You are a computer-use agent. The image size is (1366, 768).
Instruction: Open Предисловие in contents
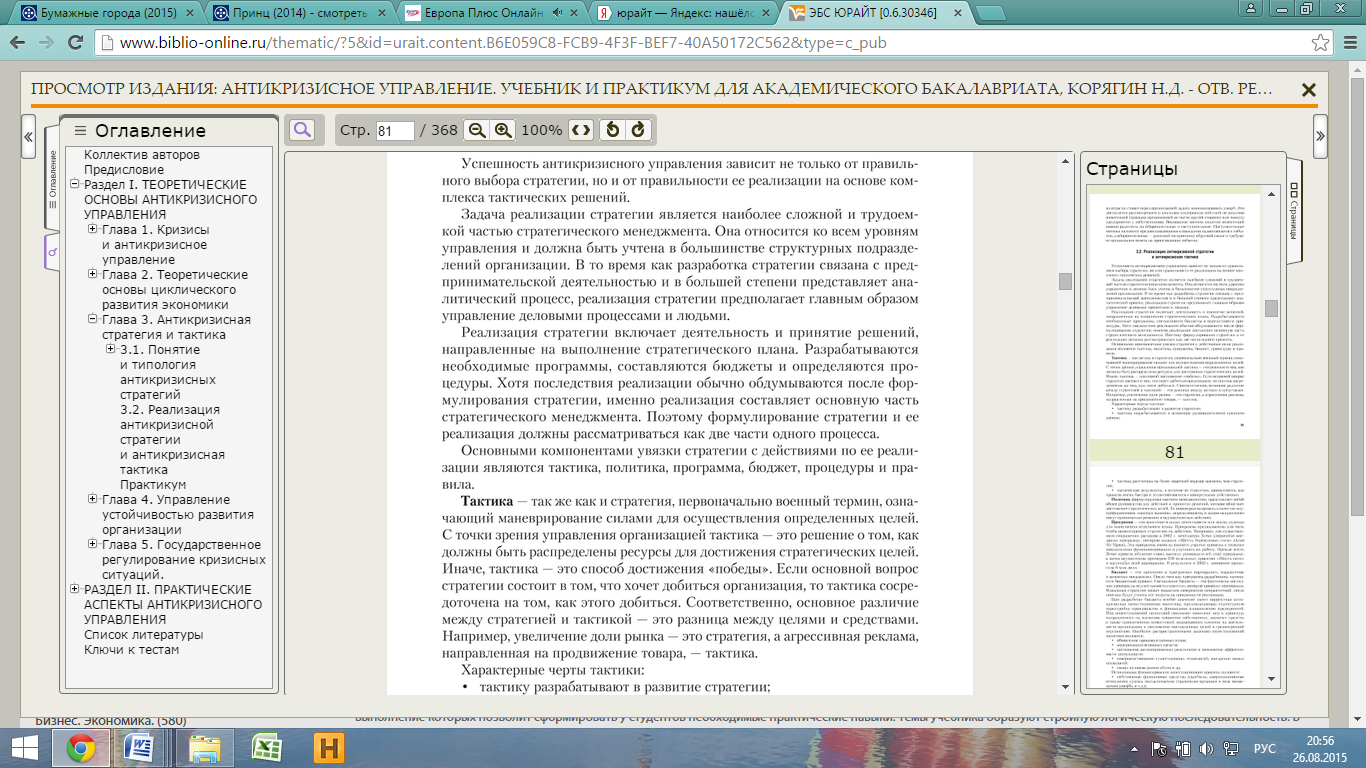tap(124, 170)
